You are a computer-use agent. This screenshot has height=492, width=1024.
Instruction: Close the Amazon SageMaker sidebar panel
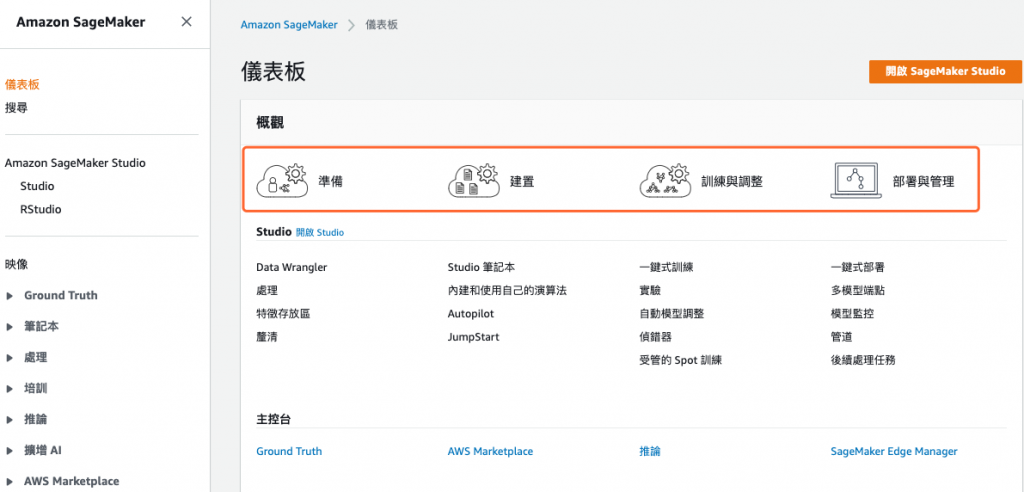point(186,22)
